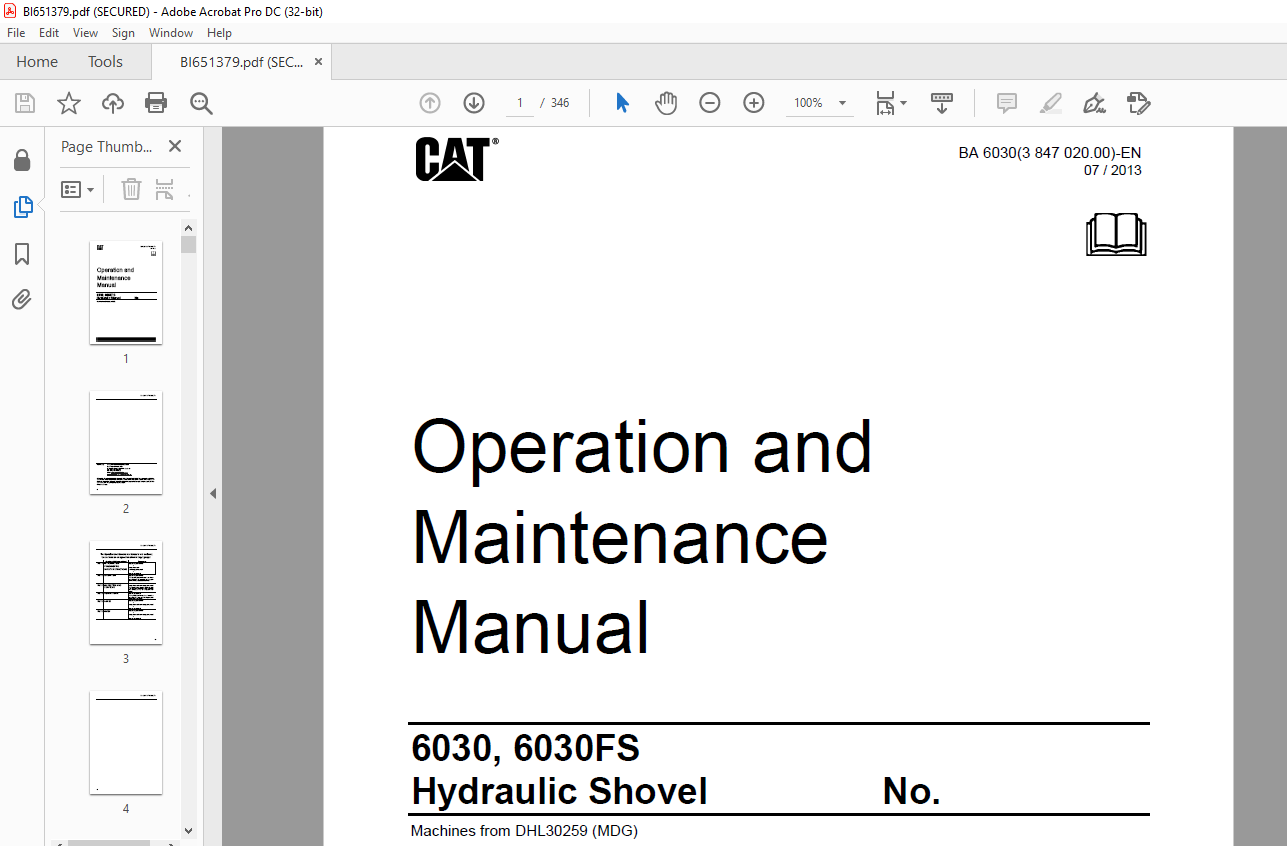The width and height of the screenshot is (1287, 846).
Task: Click the stamp/edit tool icon
Action: point(1138,103)
